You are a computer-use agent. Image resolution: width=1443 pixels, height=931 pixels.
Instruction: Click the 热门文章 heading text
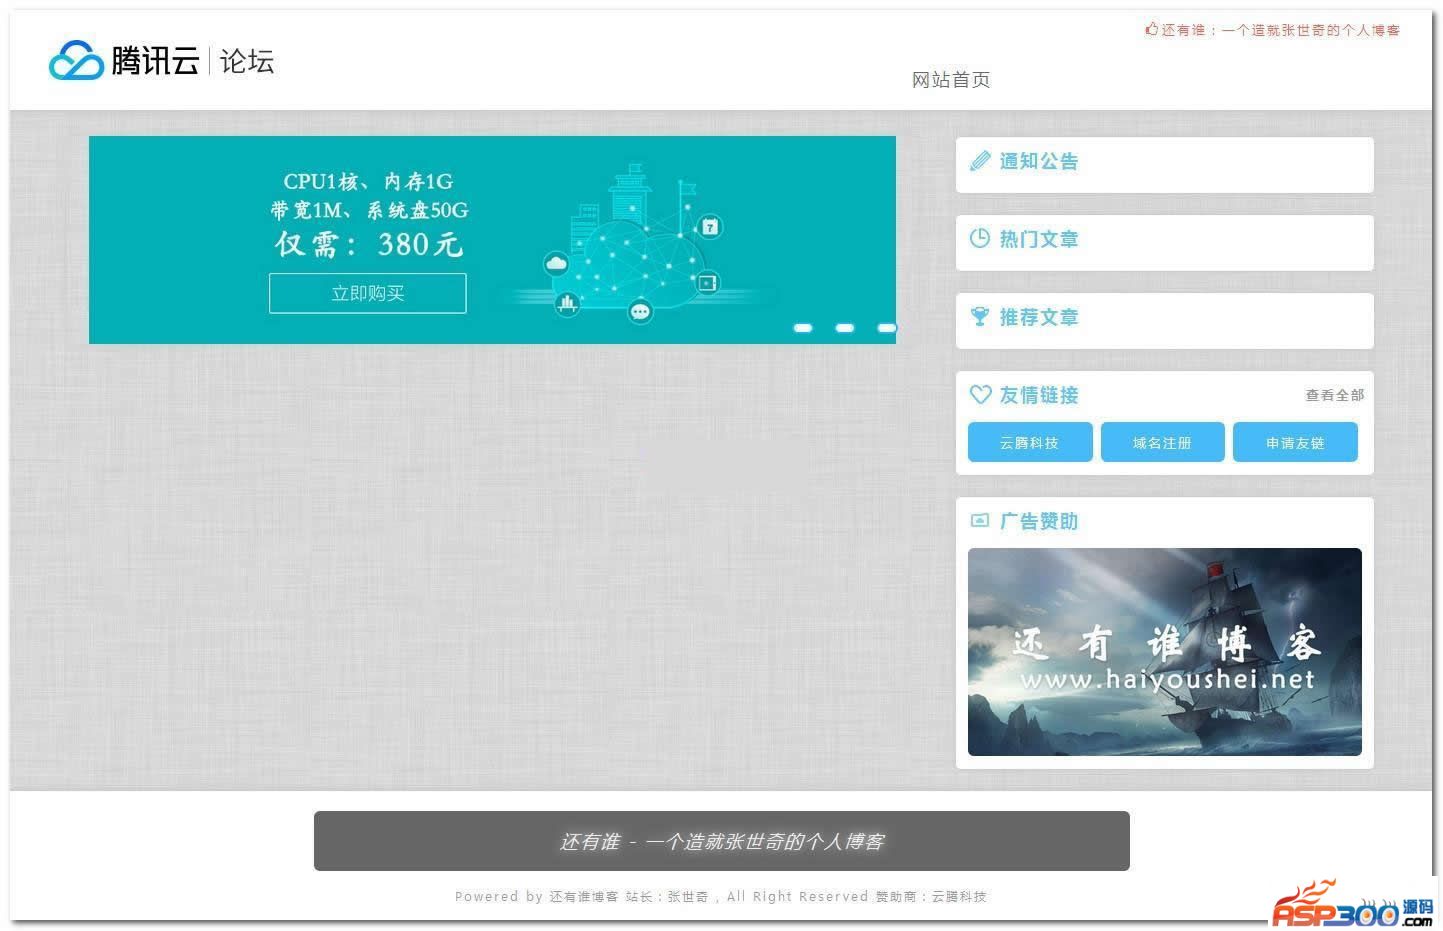pos(1039,239)
